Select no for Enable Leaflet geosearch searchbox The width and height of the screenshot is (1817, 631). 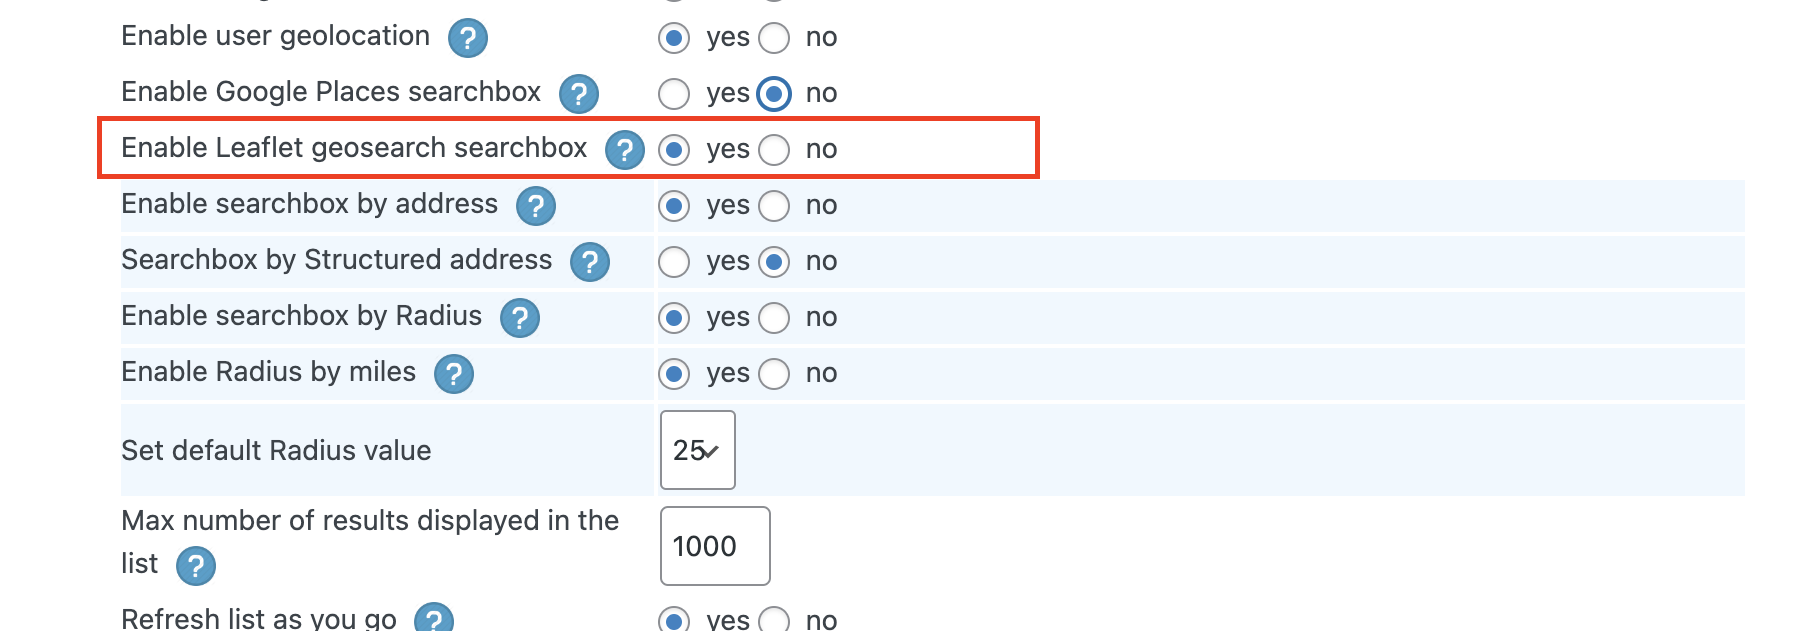point(774,150)
